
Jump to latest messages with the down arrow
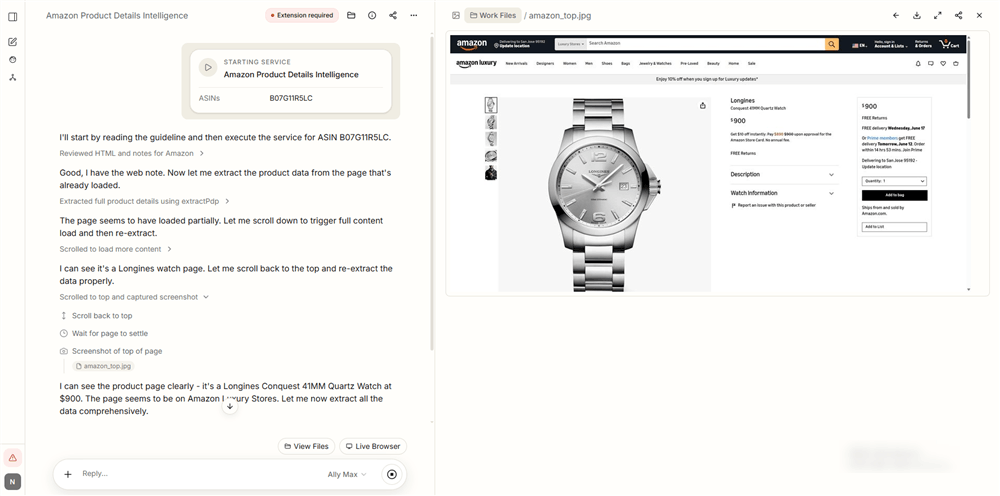(x=230, y=406)
